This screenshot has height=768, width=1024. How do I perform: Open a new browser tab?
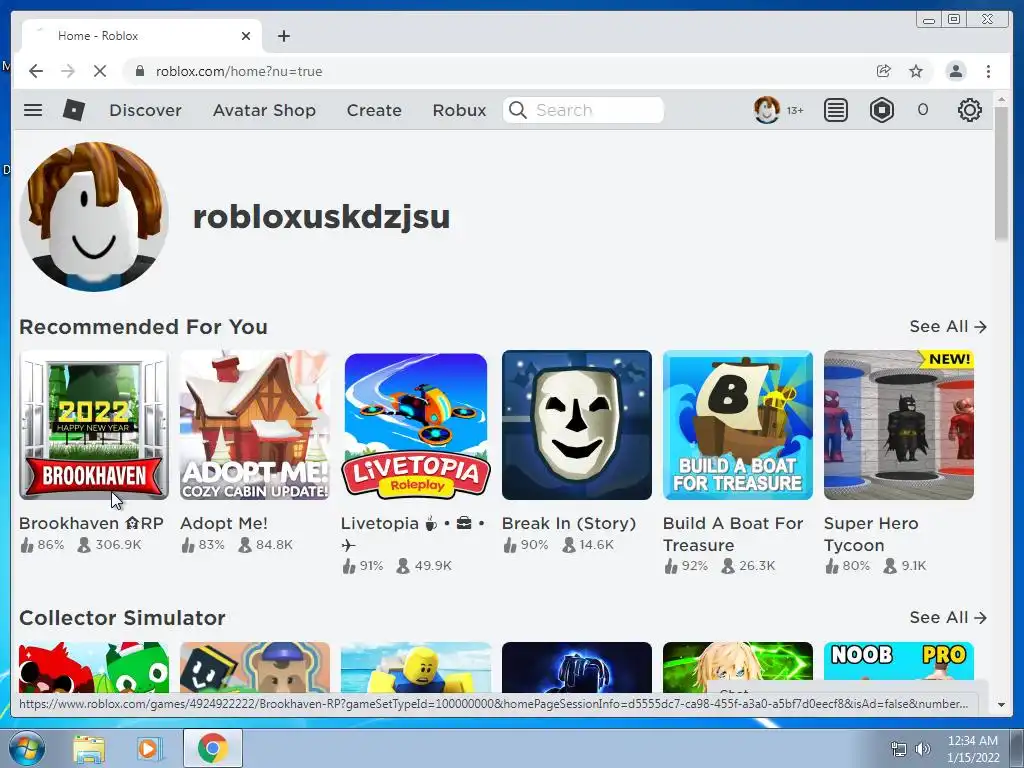(x=283, y=36)
